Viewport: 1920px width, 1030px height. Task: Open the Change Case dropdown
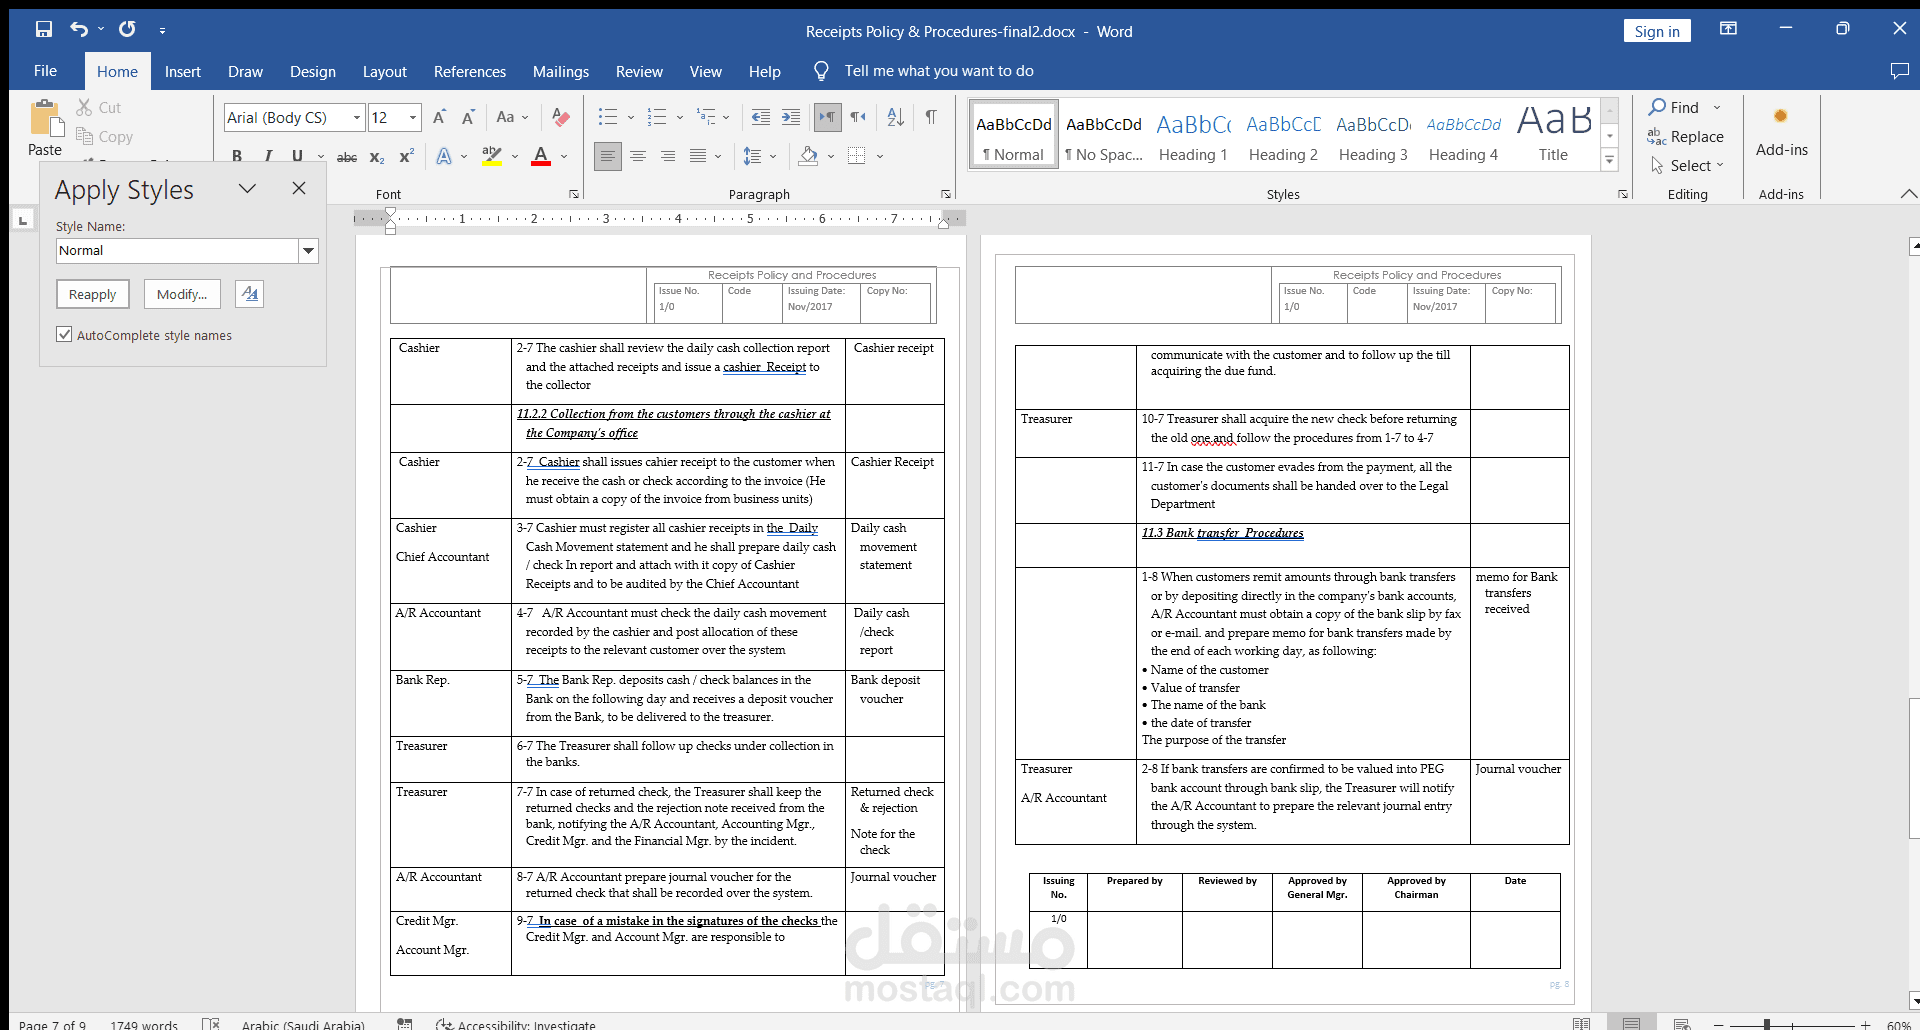coord(512,118)
